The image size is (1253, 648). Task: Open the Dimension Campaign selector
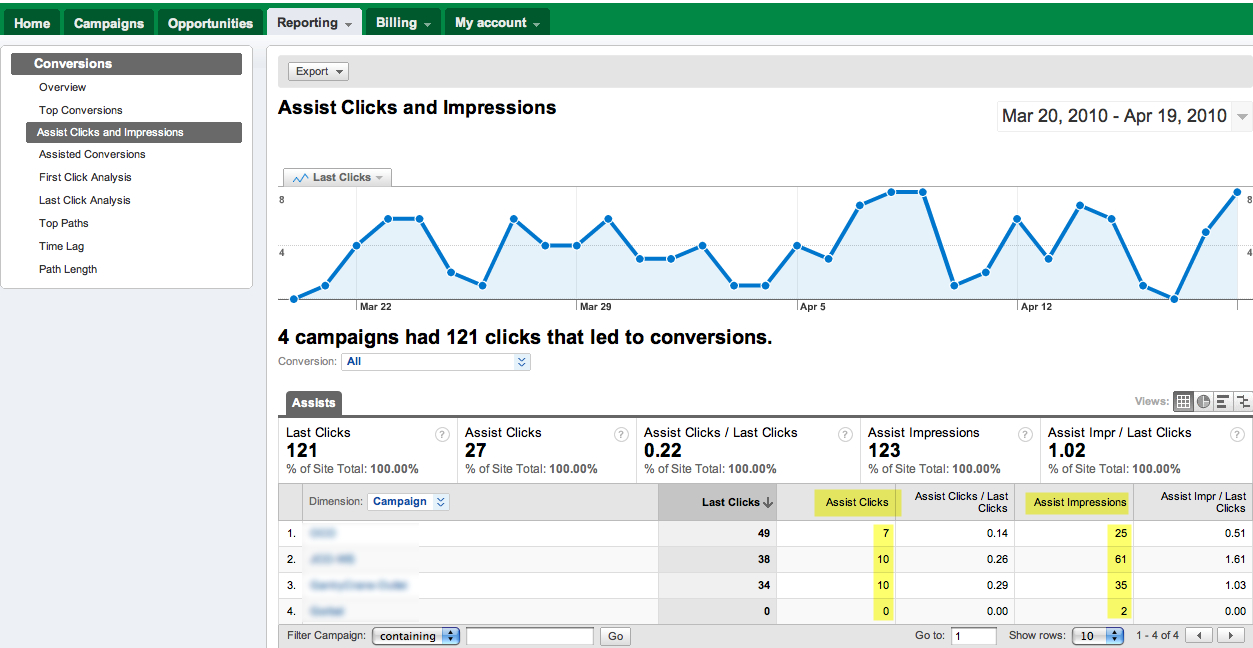pyautogui.click(x=407, y=501)
